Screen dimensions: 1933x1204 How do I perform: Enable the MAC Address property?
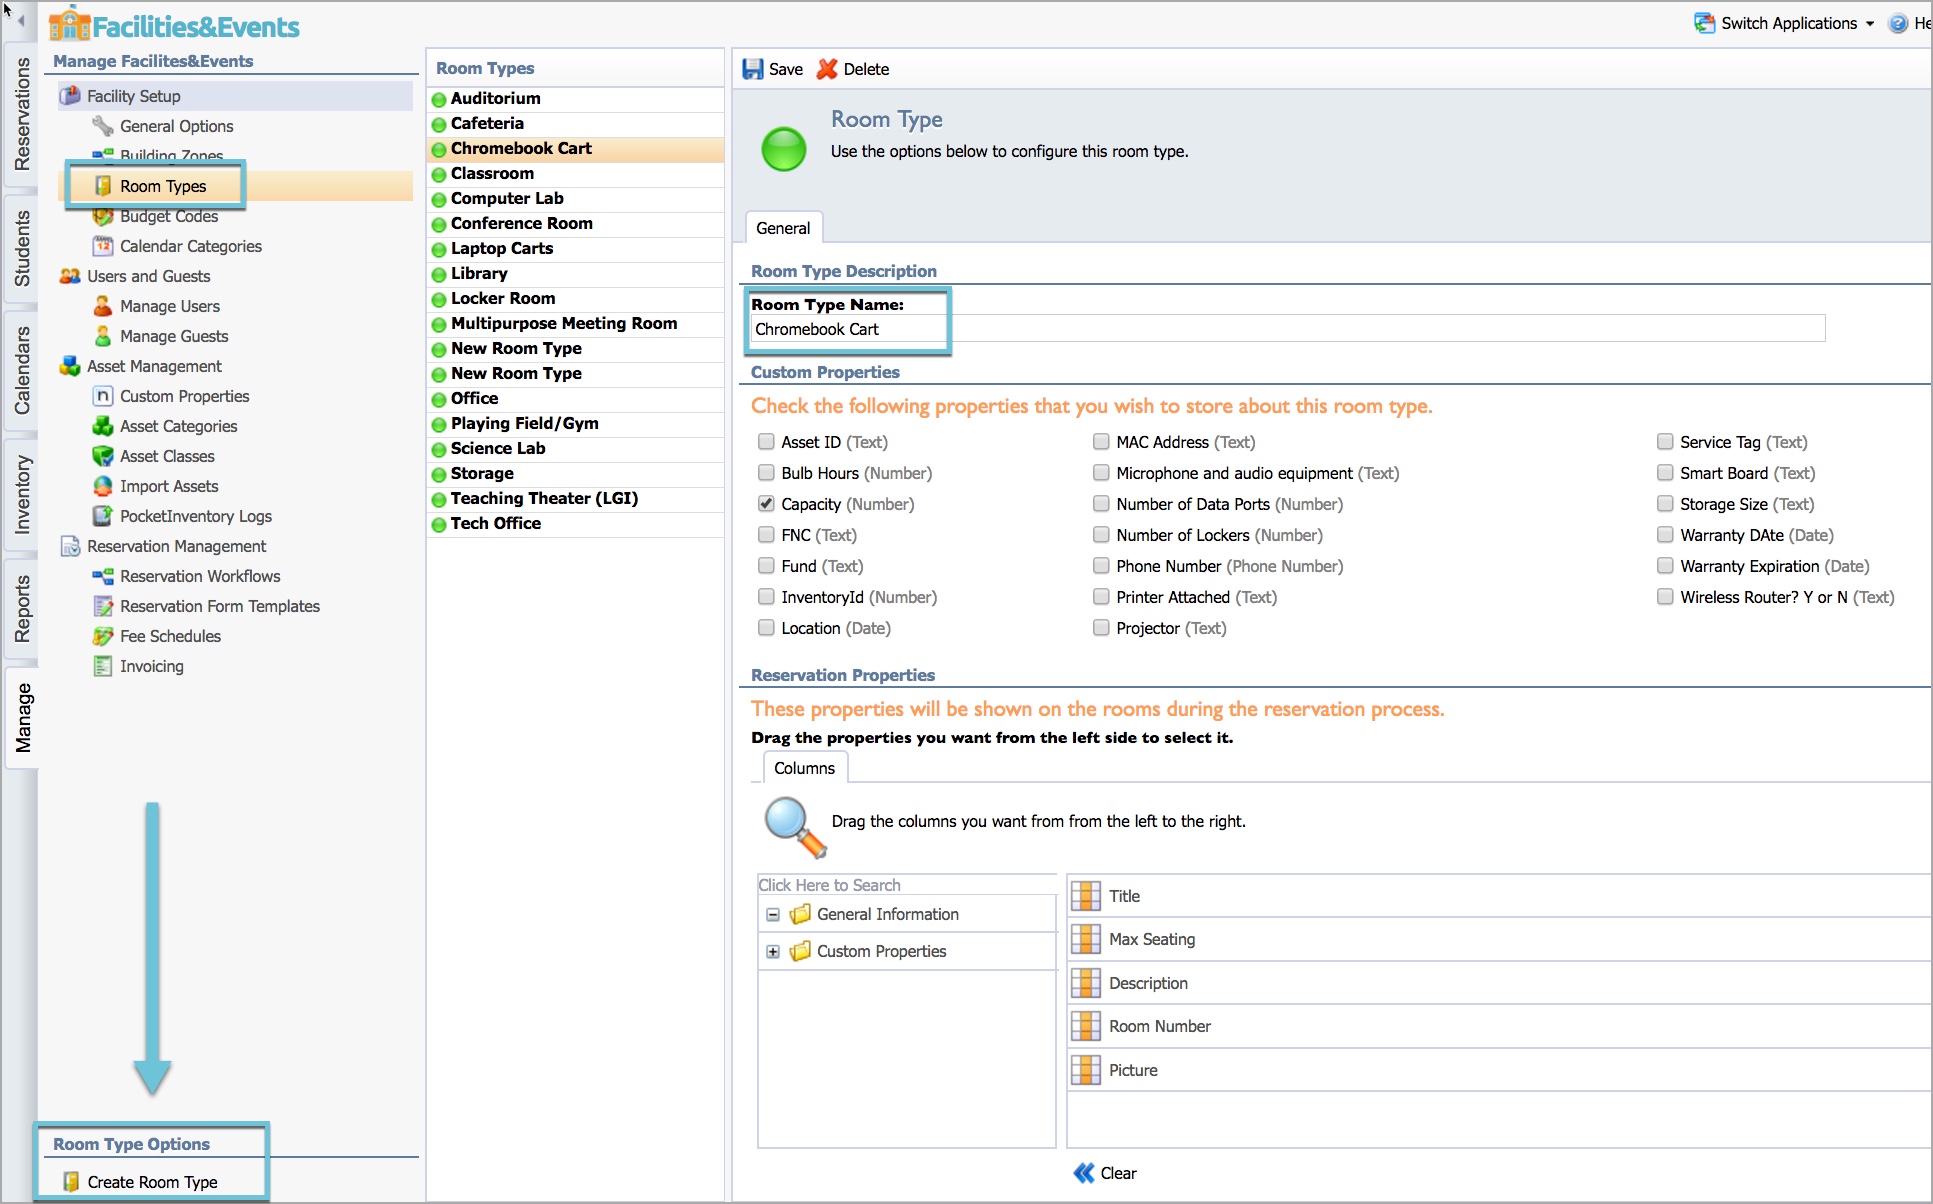pos(1101,442)
